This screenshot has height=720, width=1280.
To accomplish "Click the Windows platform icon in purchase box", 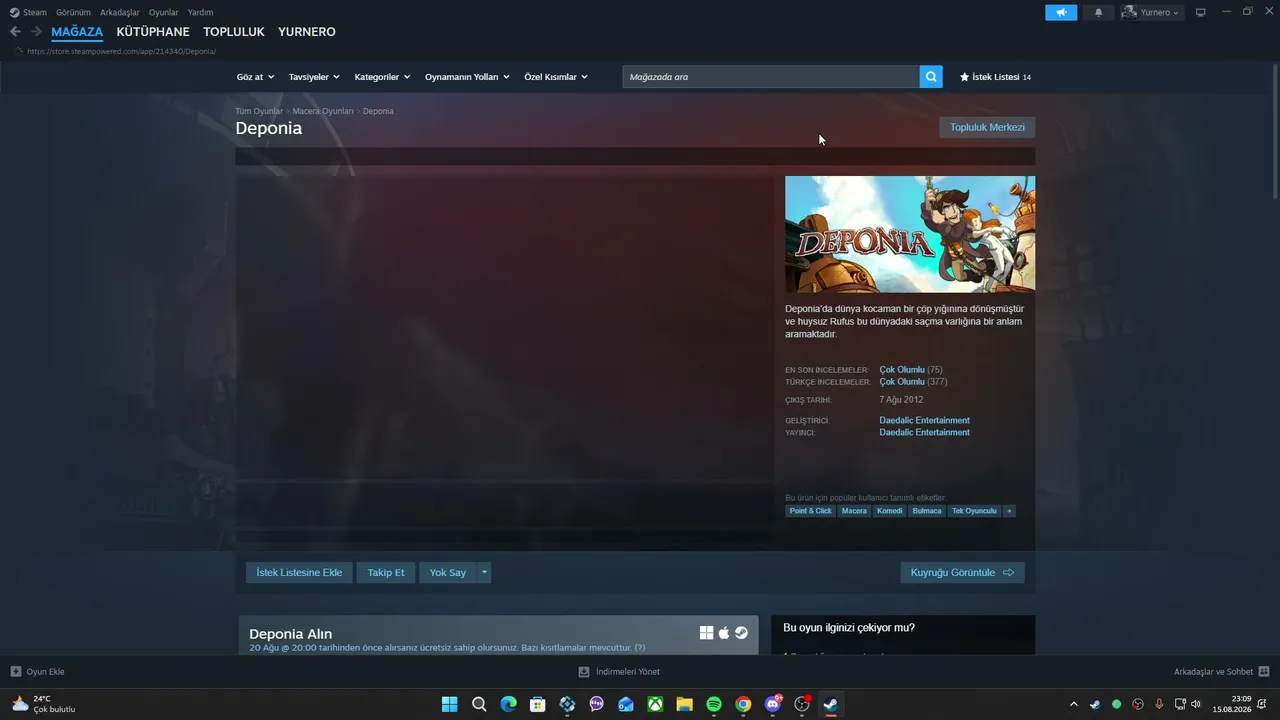I will pyautogui.click(x=706, y=633).
